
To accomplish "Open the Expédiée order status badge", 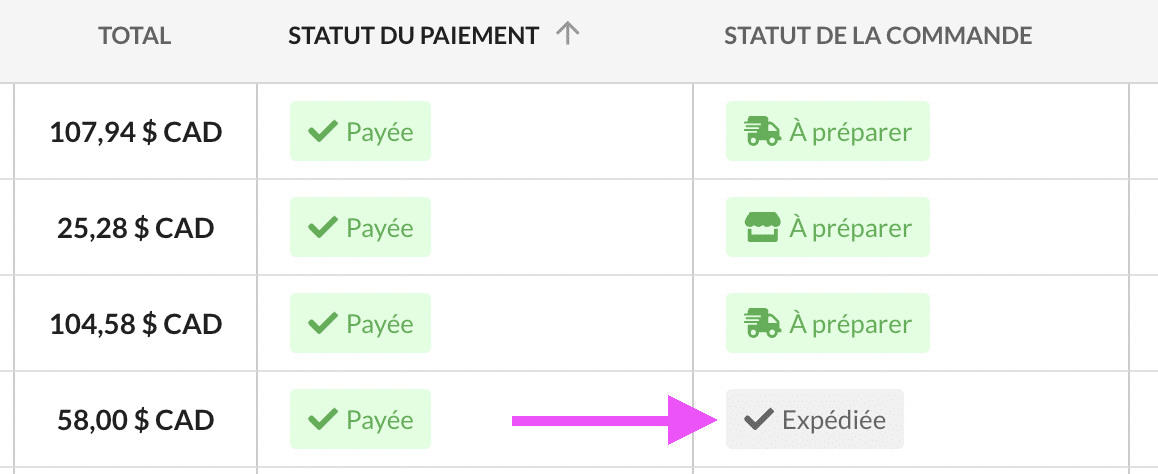I will [815, 419].
